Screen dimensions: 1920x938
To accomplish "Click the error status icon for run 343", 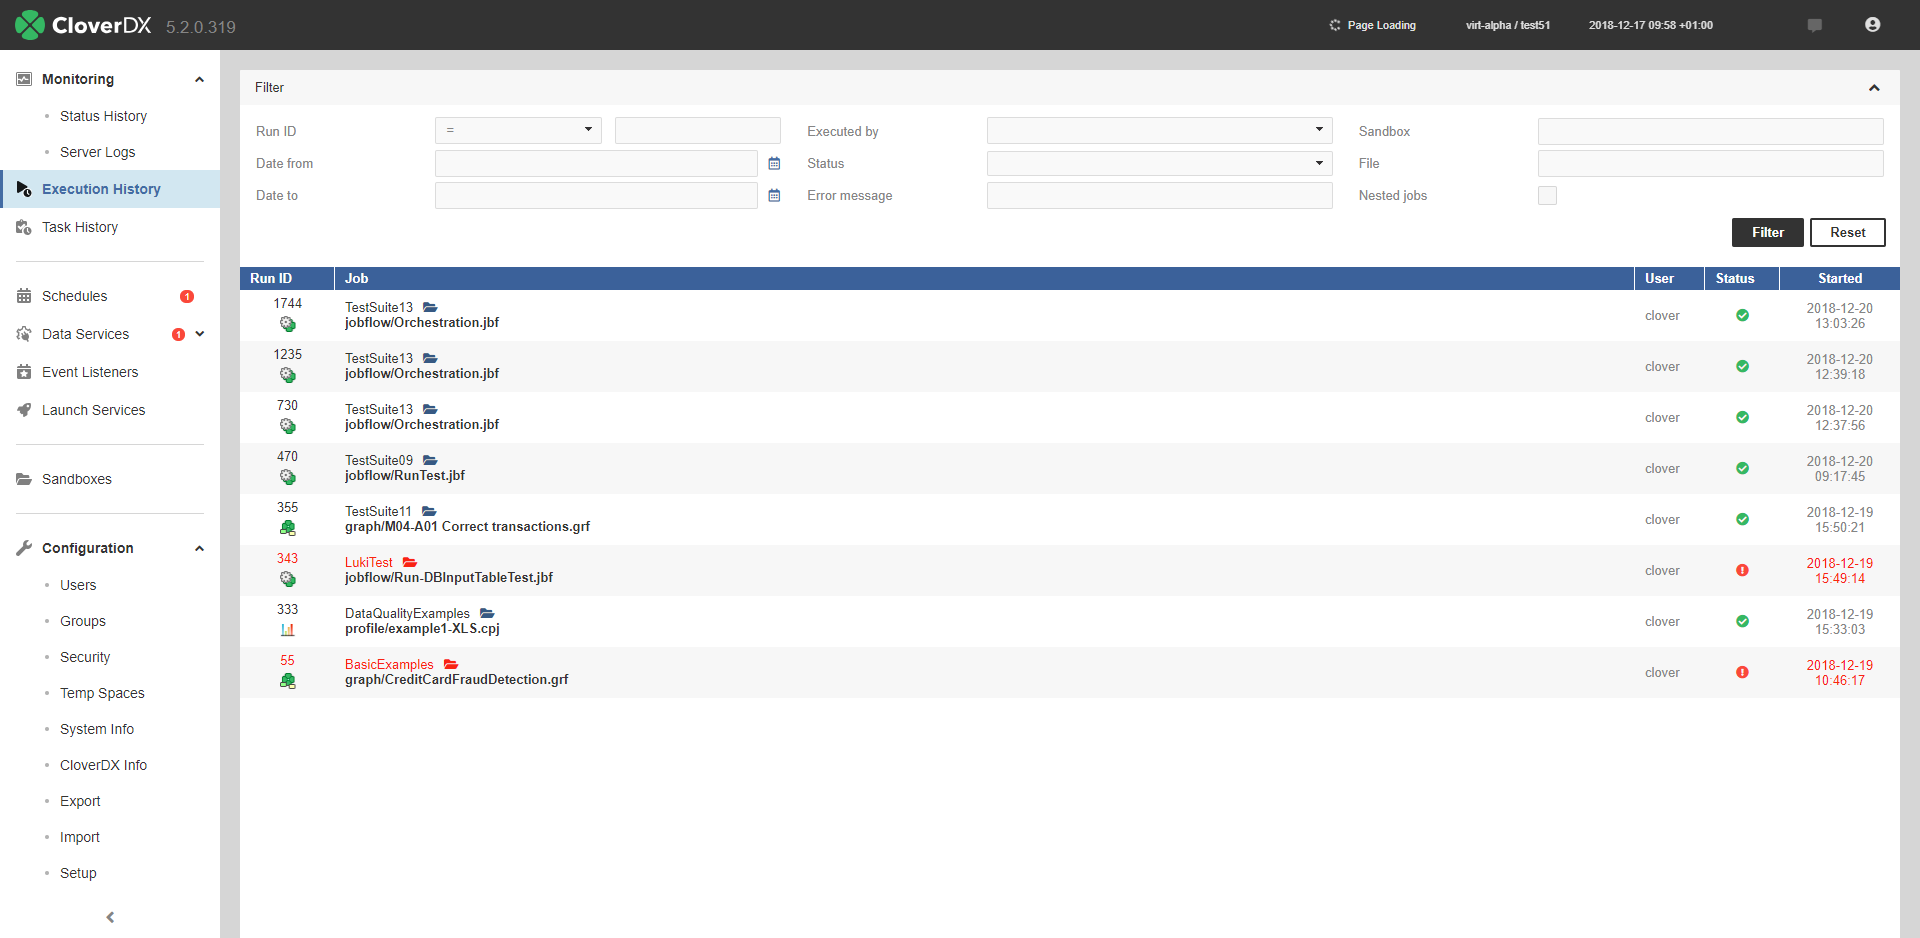I will coord(1742,570).
